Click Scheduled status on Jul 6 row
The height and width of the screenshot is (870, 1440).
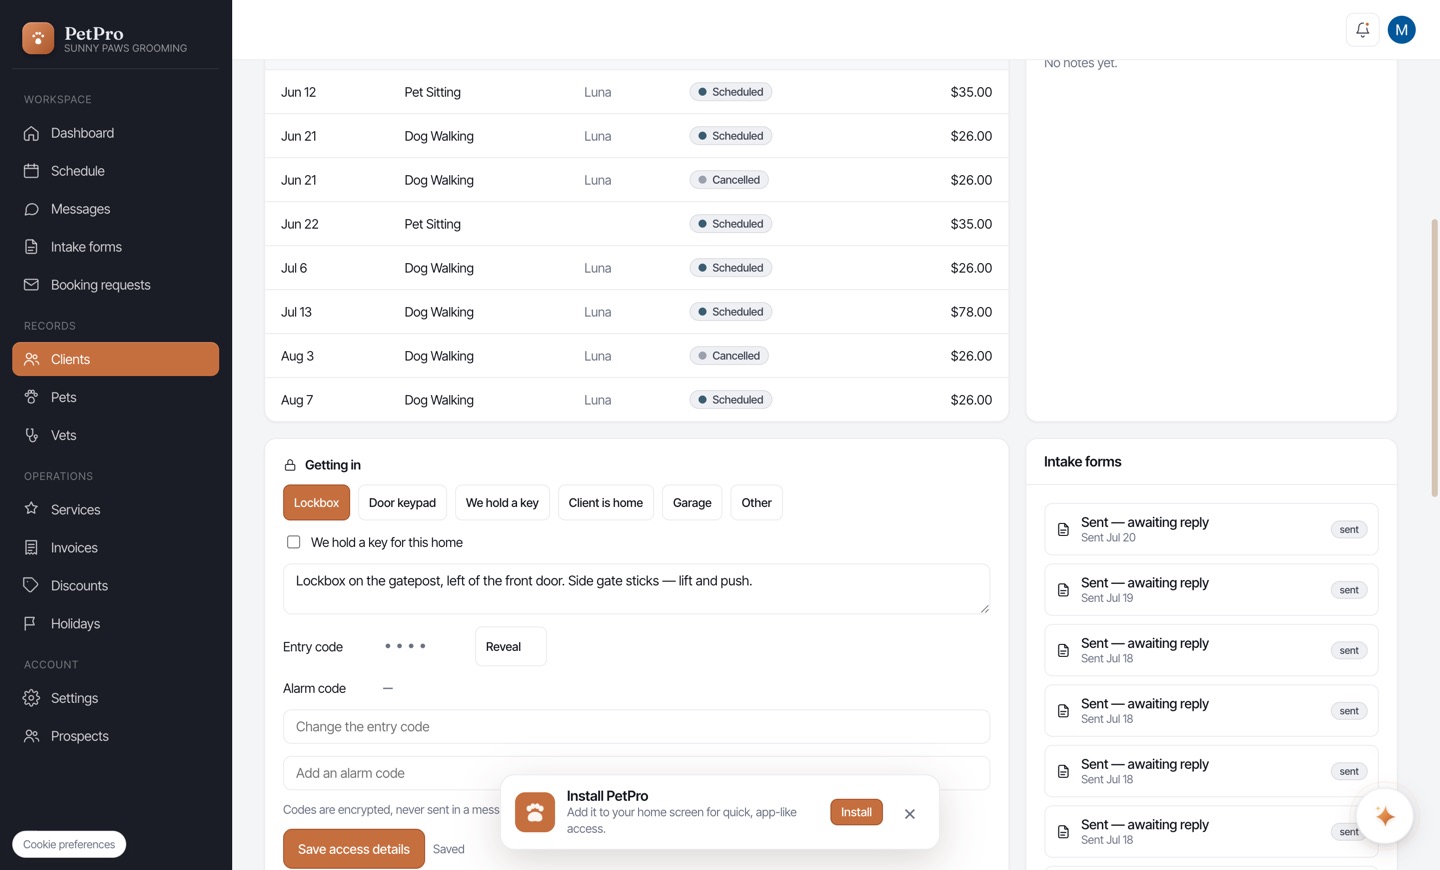(x=730, y=268)
